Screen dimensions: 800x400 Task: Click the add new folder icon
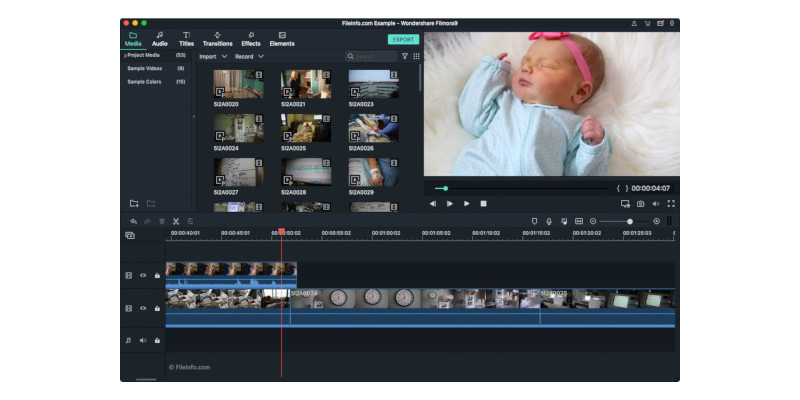click(134, 203)
